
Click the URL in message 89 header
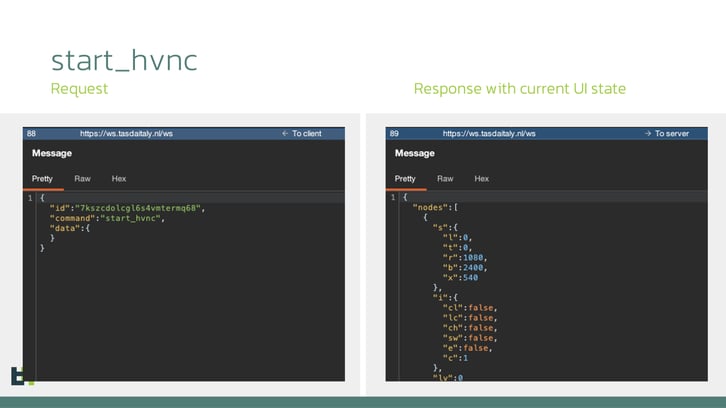[489, 133]
